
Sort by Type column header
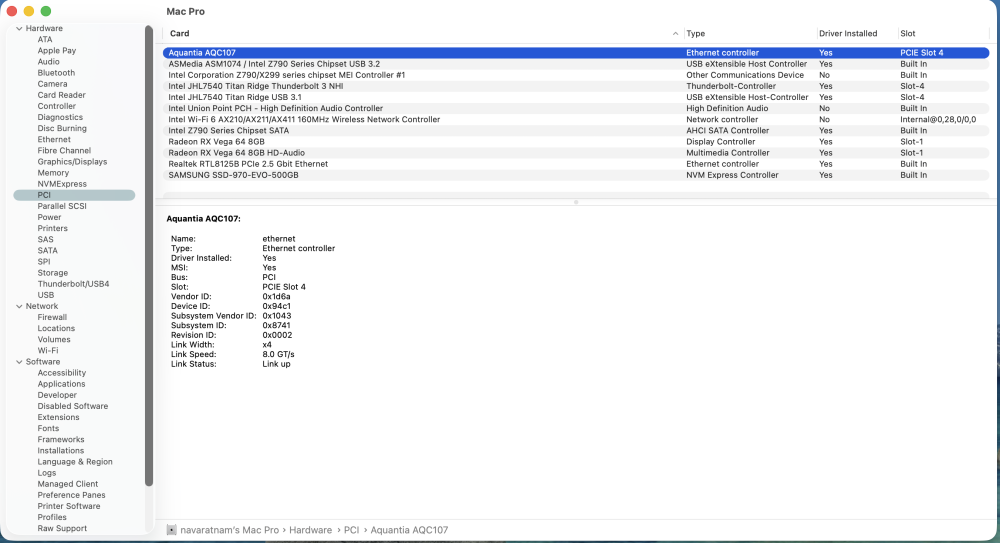tap(695, 33)
